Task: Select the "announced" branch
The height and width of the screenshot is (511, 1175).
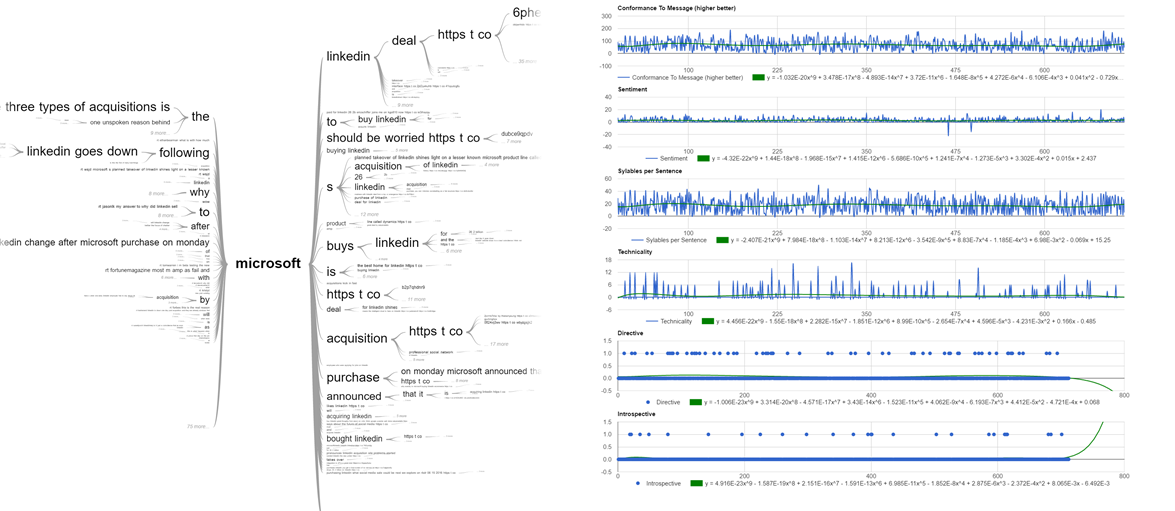Action: point(354,396)
